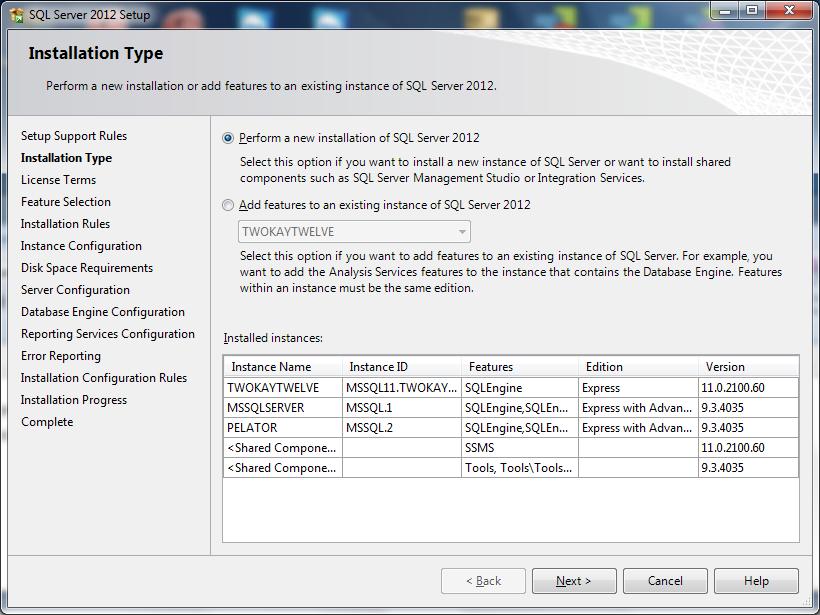Click the Express edition cell
The width and height of the screenshot is (820, 615).
(638, 388)
